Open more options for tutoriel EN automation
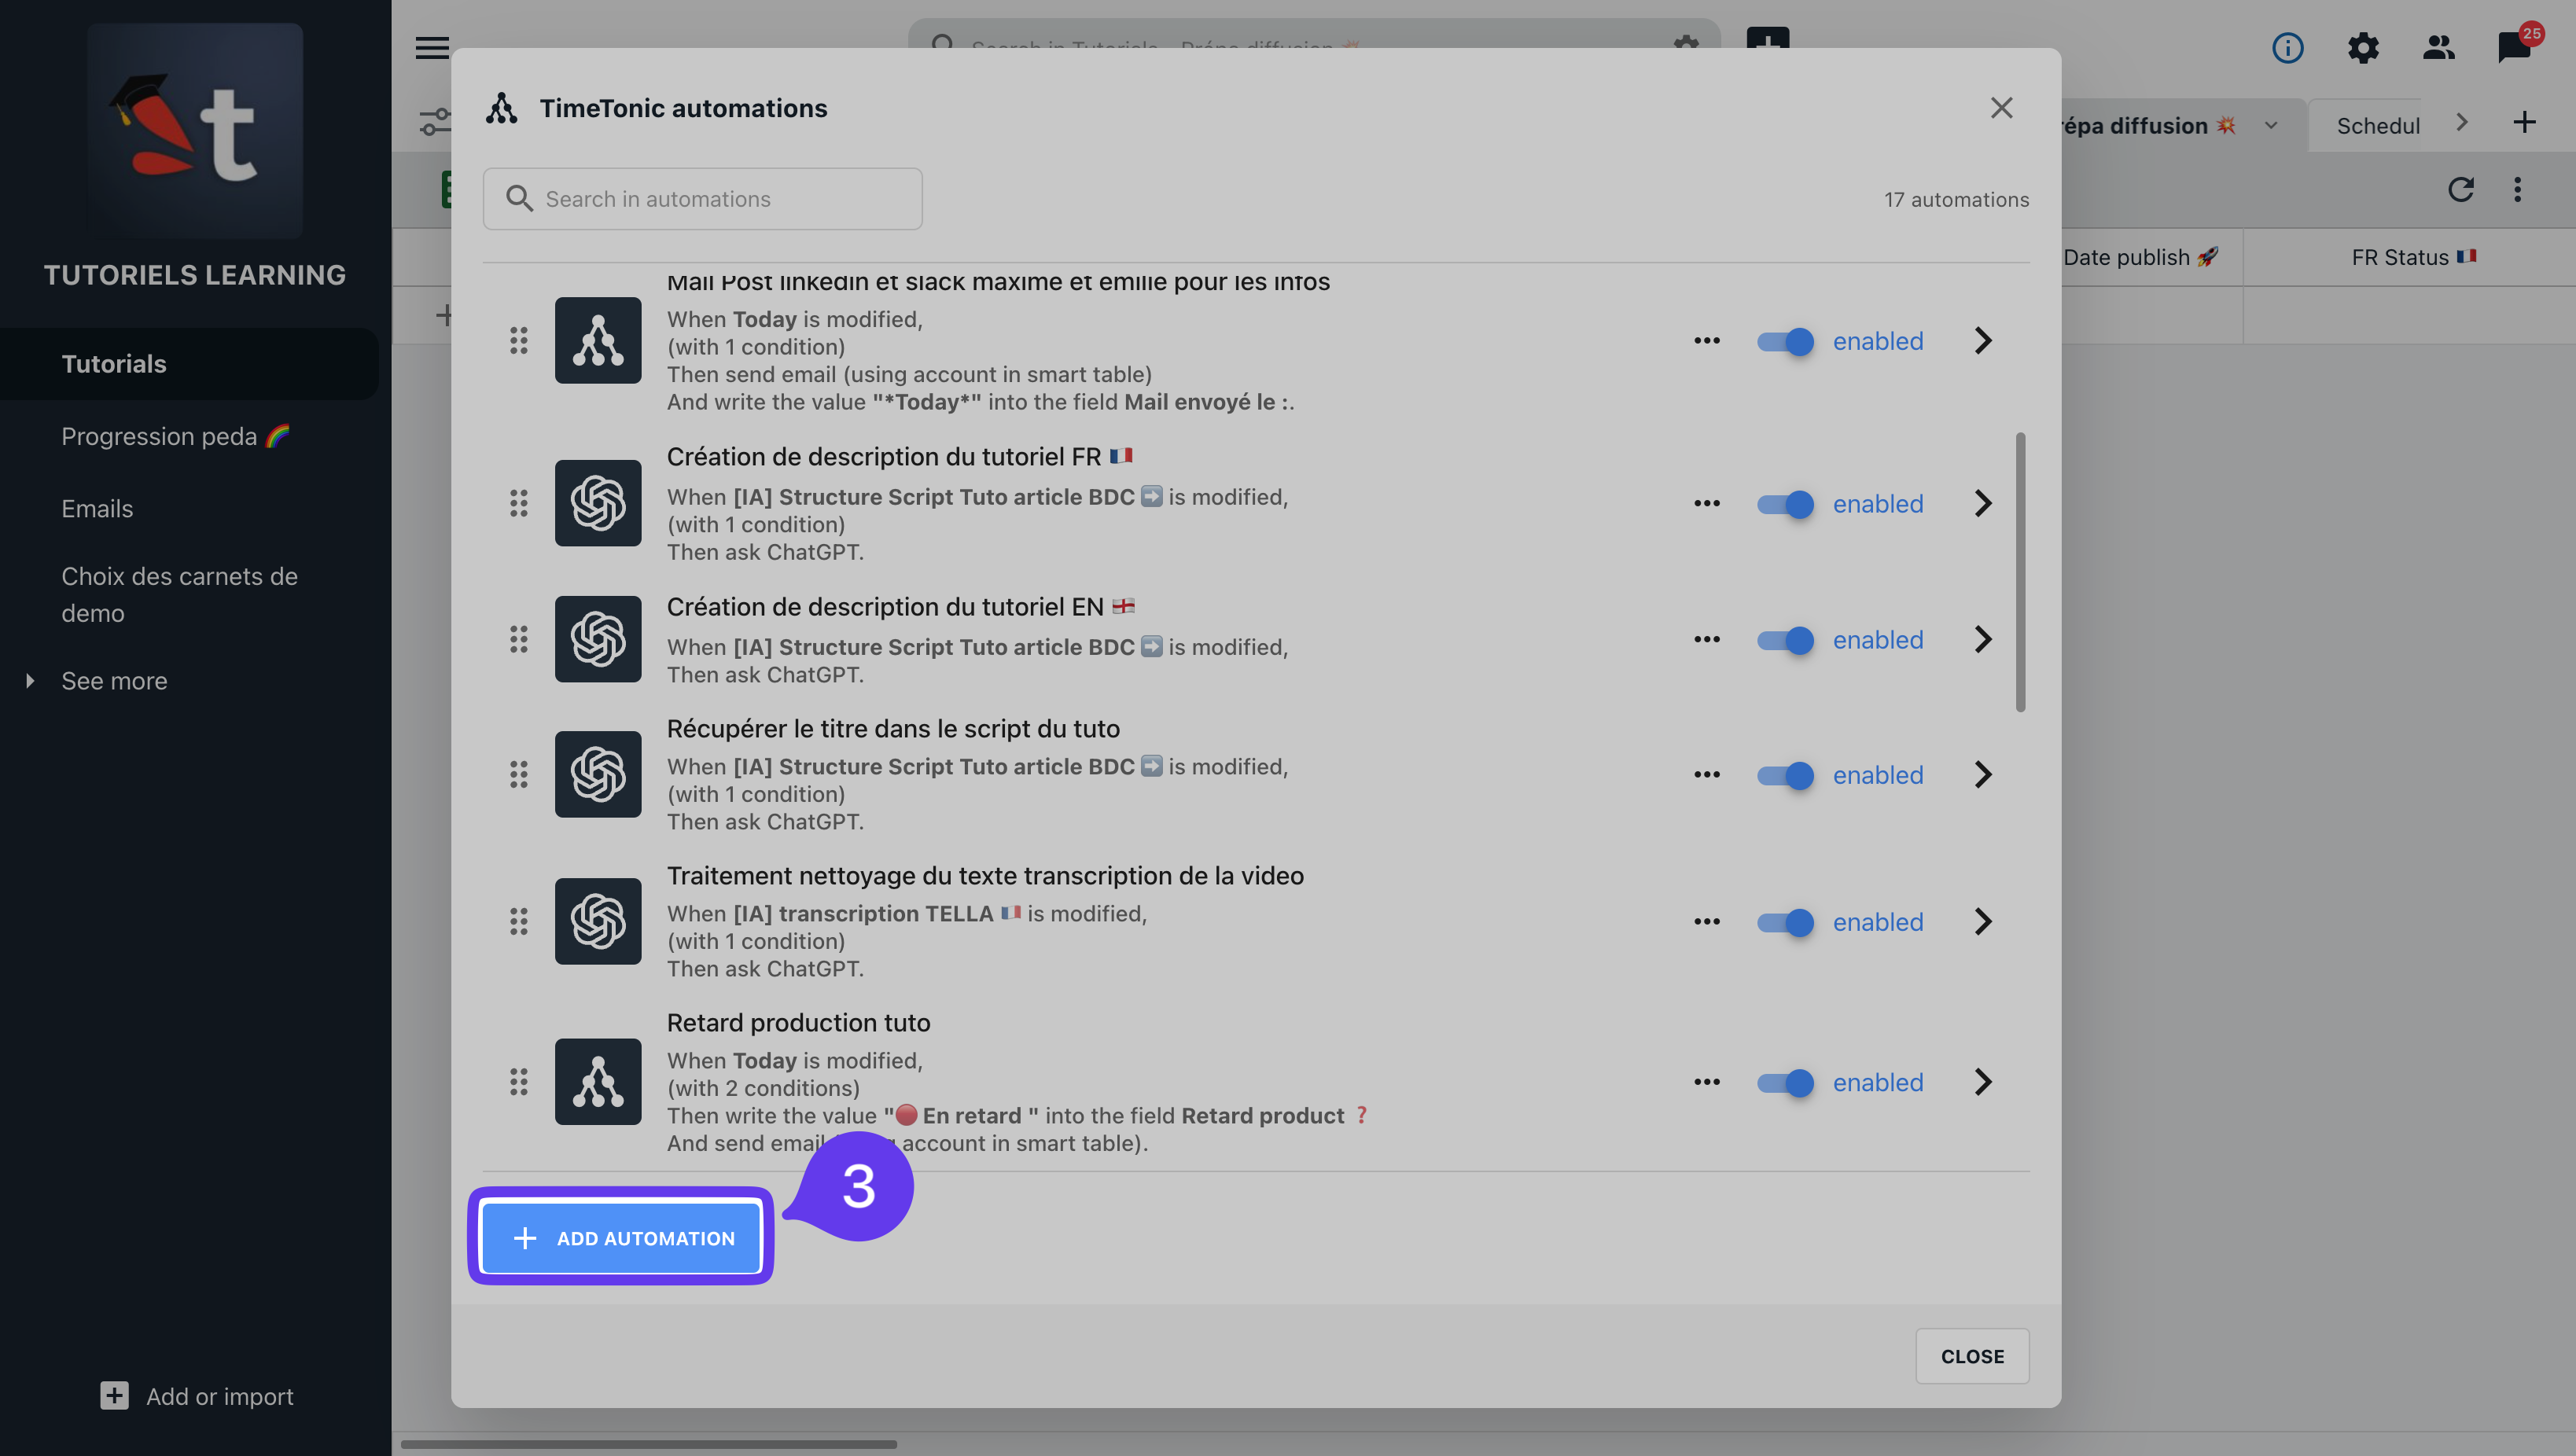Screen dimensions: 2576x1456 pyautogui.click(x=1707, y=639)
